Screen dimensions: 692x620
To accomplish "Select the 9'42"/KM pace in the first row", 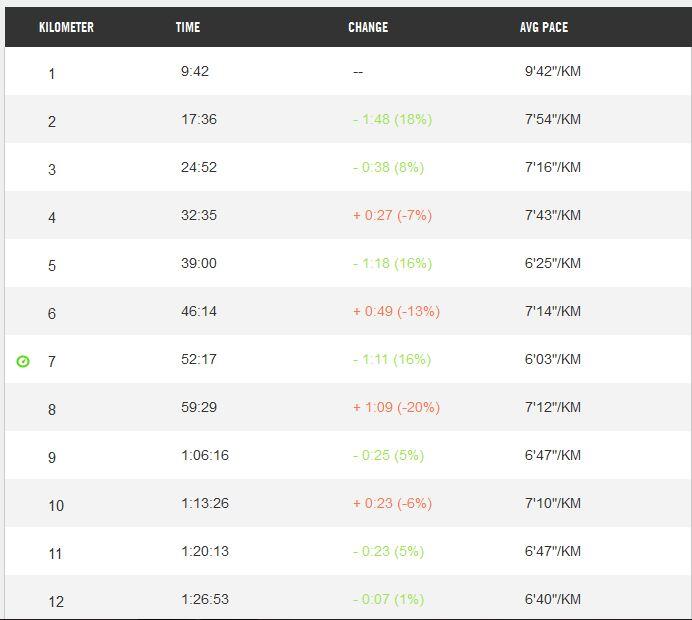I will pyautogui.click(x=552, y=71).
